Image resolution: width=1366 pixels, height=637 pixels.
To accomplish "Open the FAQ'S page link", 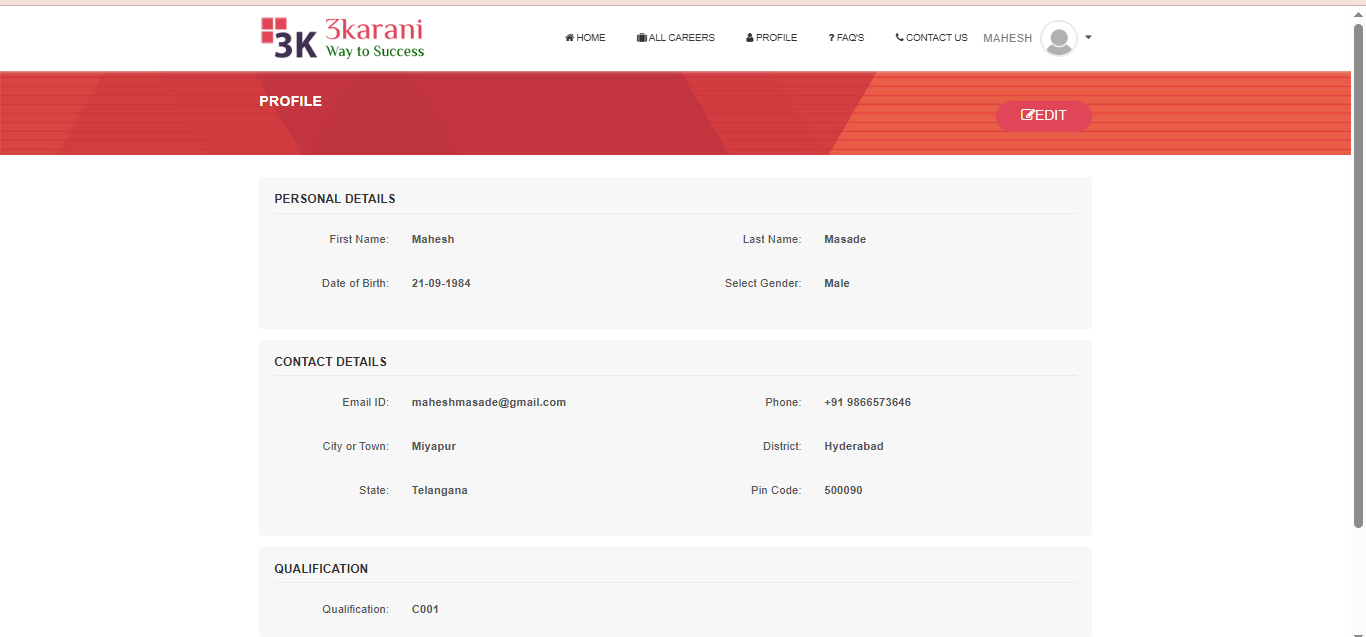I will click(850, 38).
